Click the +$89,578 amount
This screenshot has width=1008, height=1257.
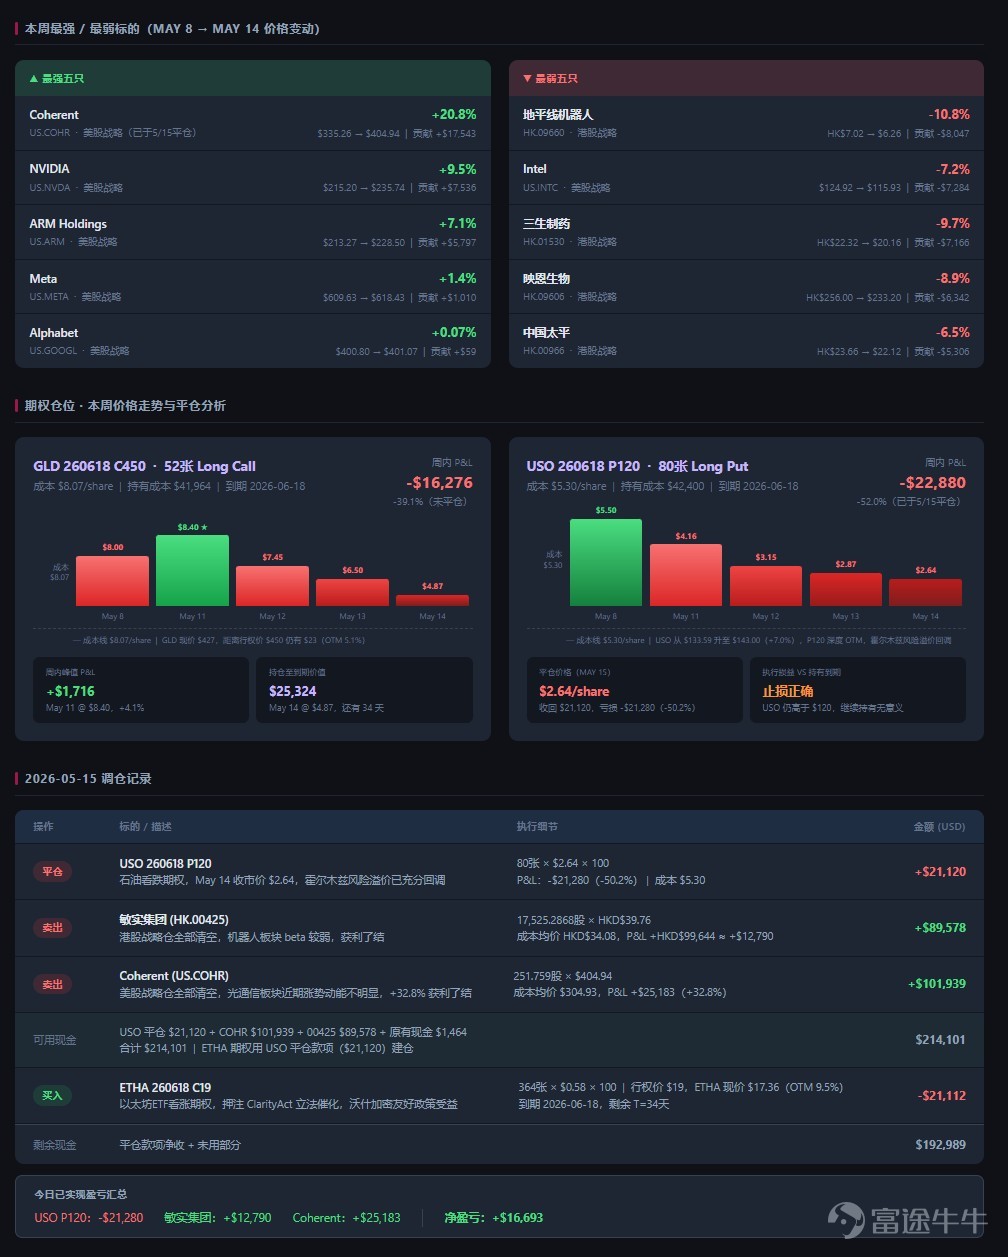941,928
